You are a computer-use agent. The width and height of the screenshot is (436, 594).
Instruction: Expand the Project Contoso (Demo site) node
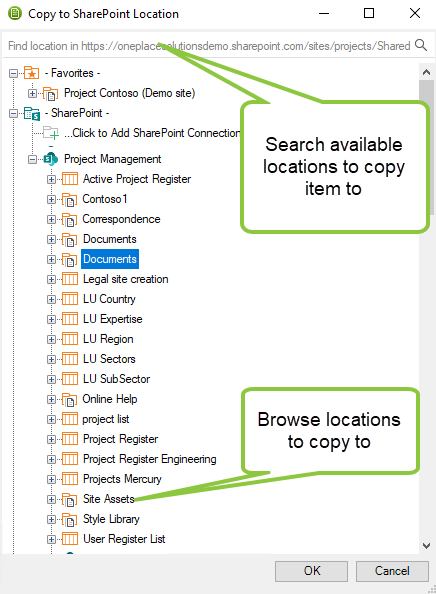33,93
